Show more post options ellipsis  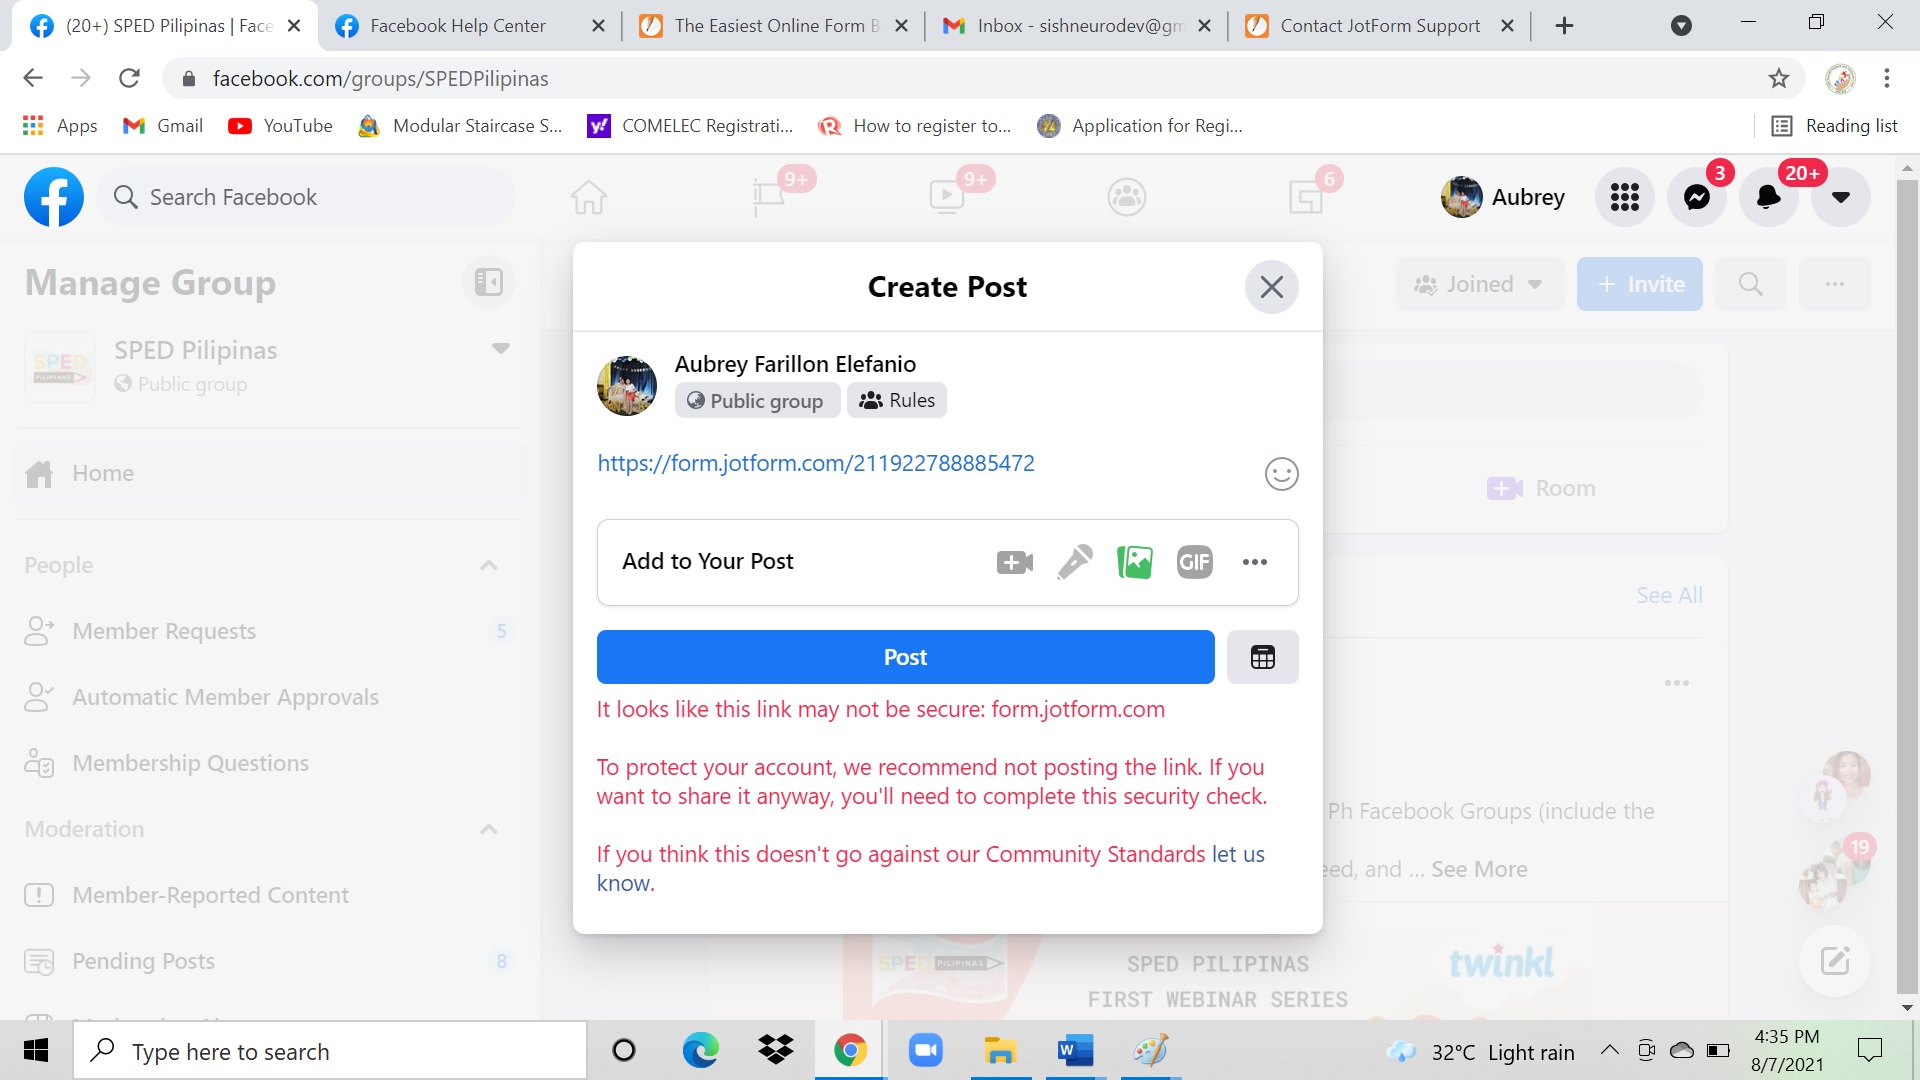tap(1255, 562)
